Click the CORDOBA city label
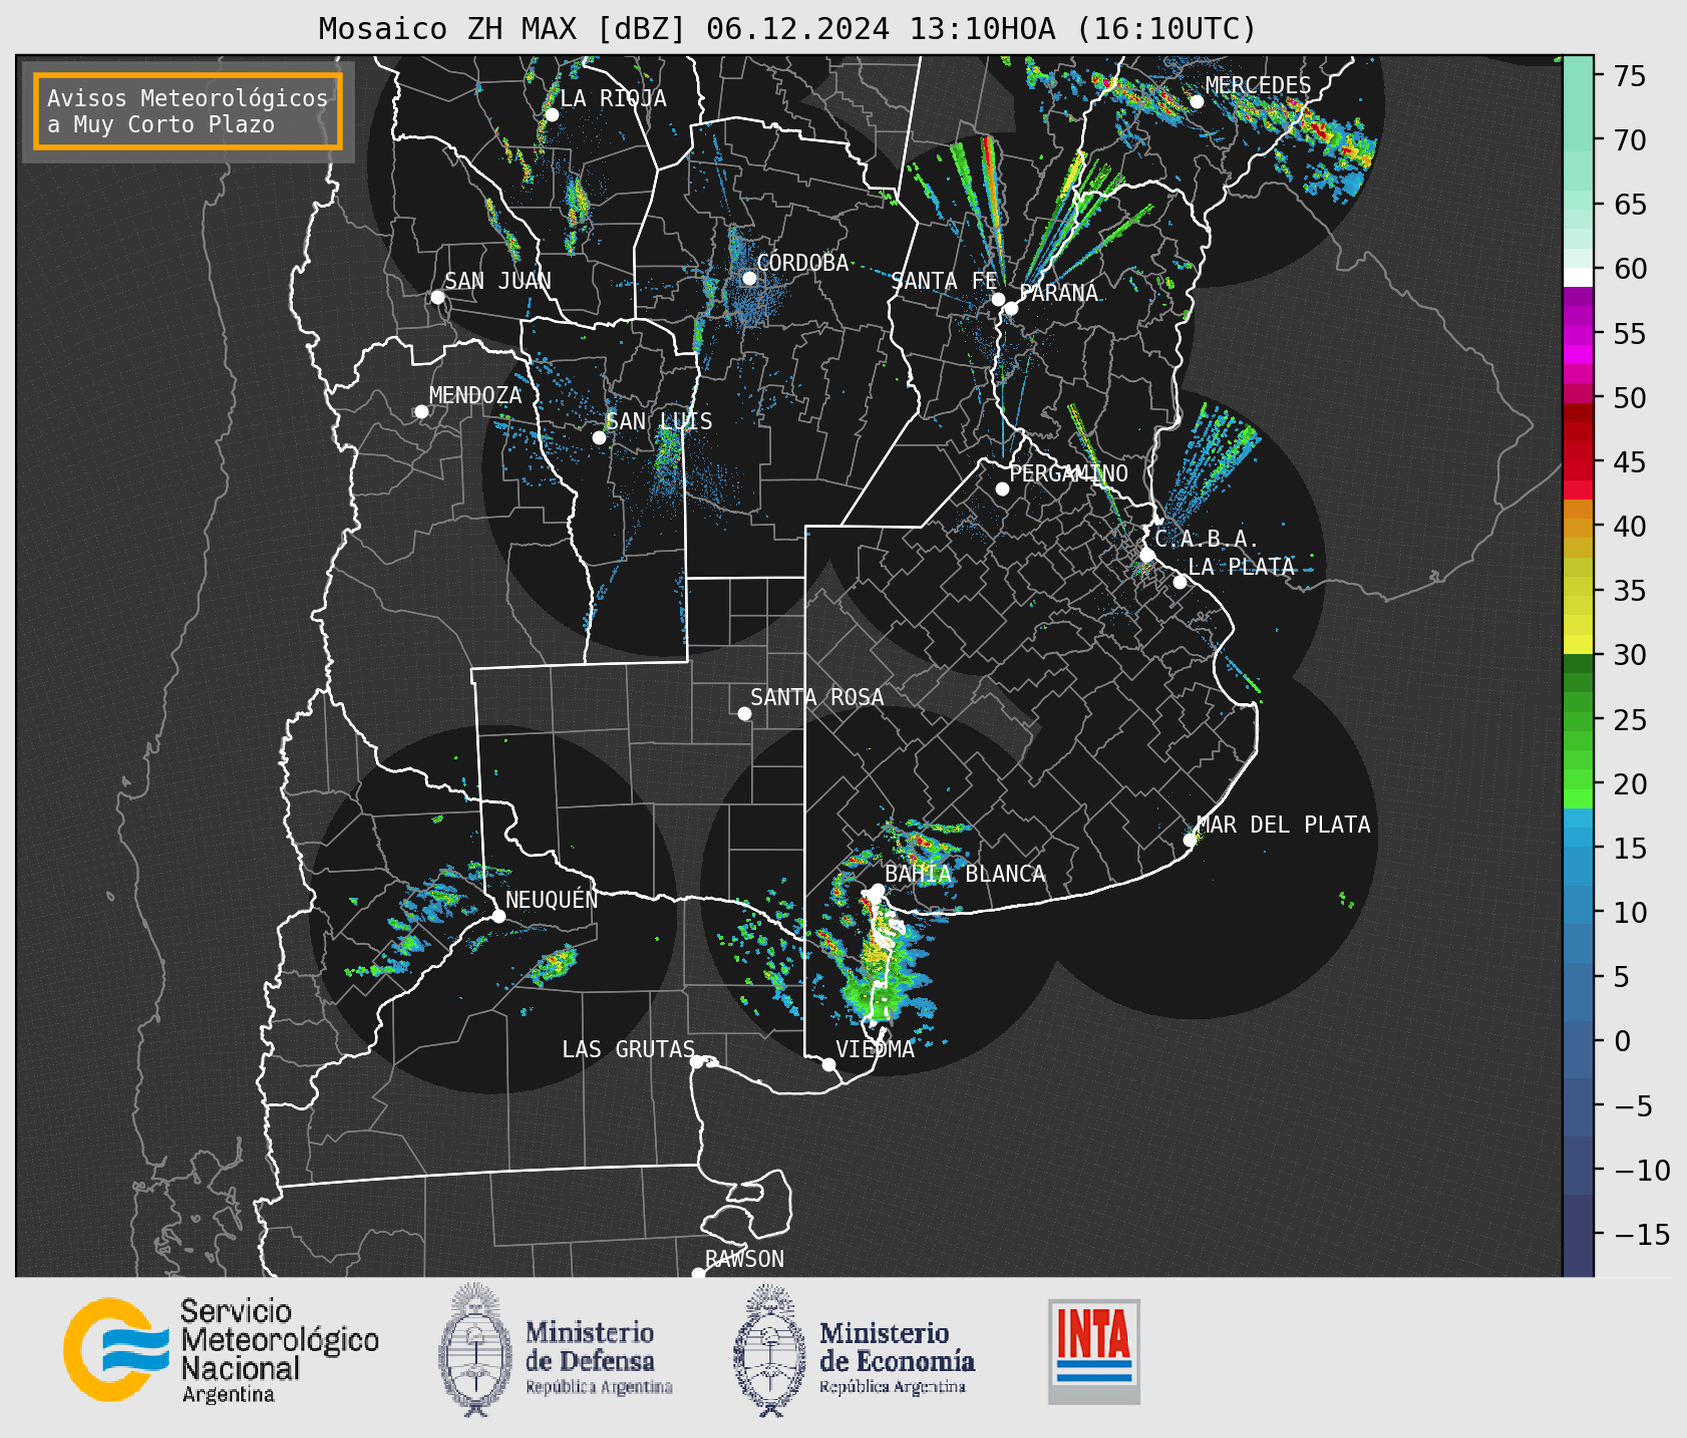The height and width of the screenshot is (1438, 1687). 803,263
